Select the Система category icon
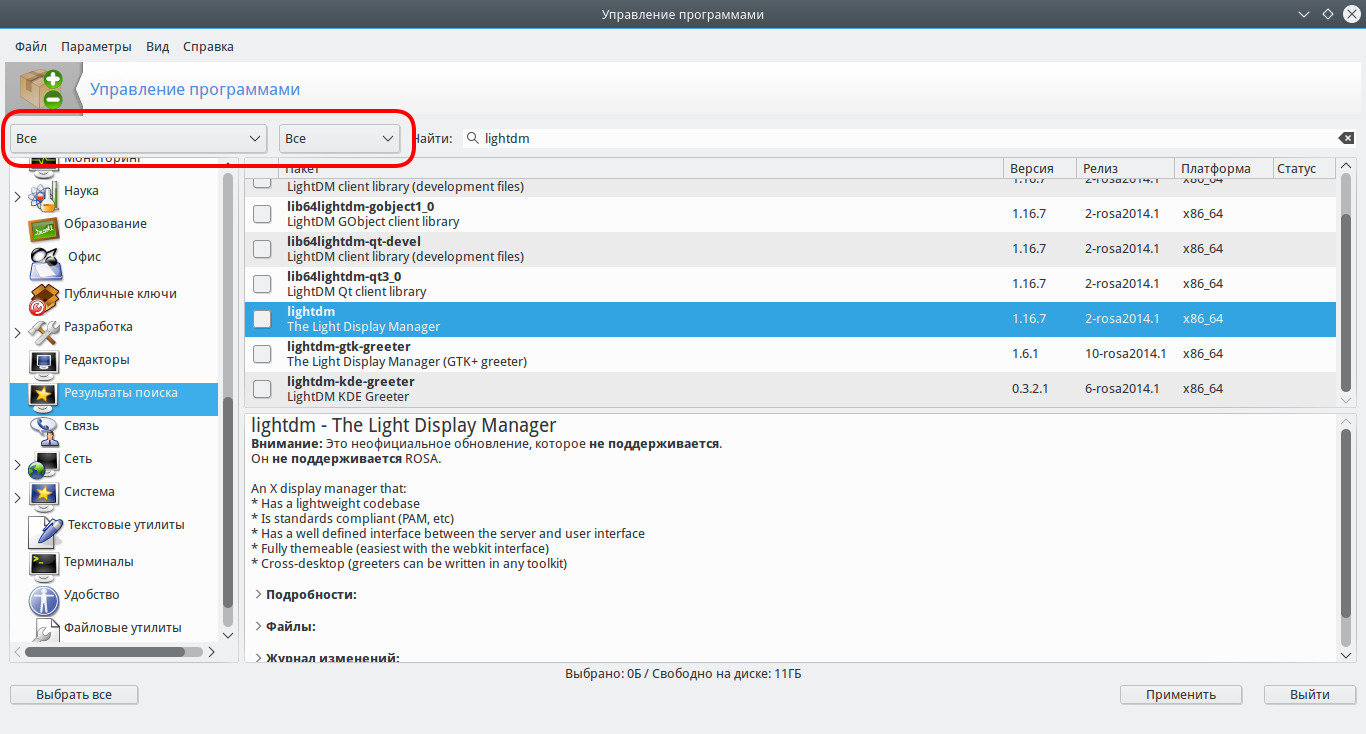1366x734 pixels. pos(44,495)
